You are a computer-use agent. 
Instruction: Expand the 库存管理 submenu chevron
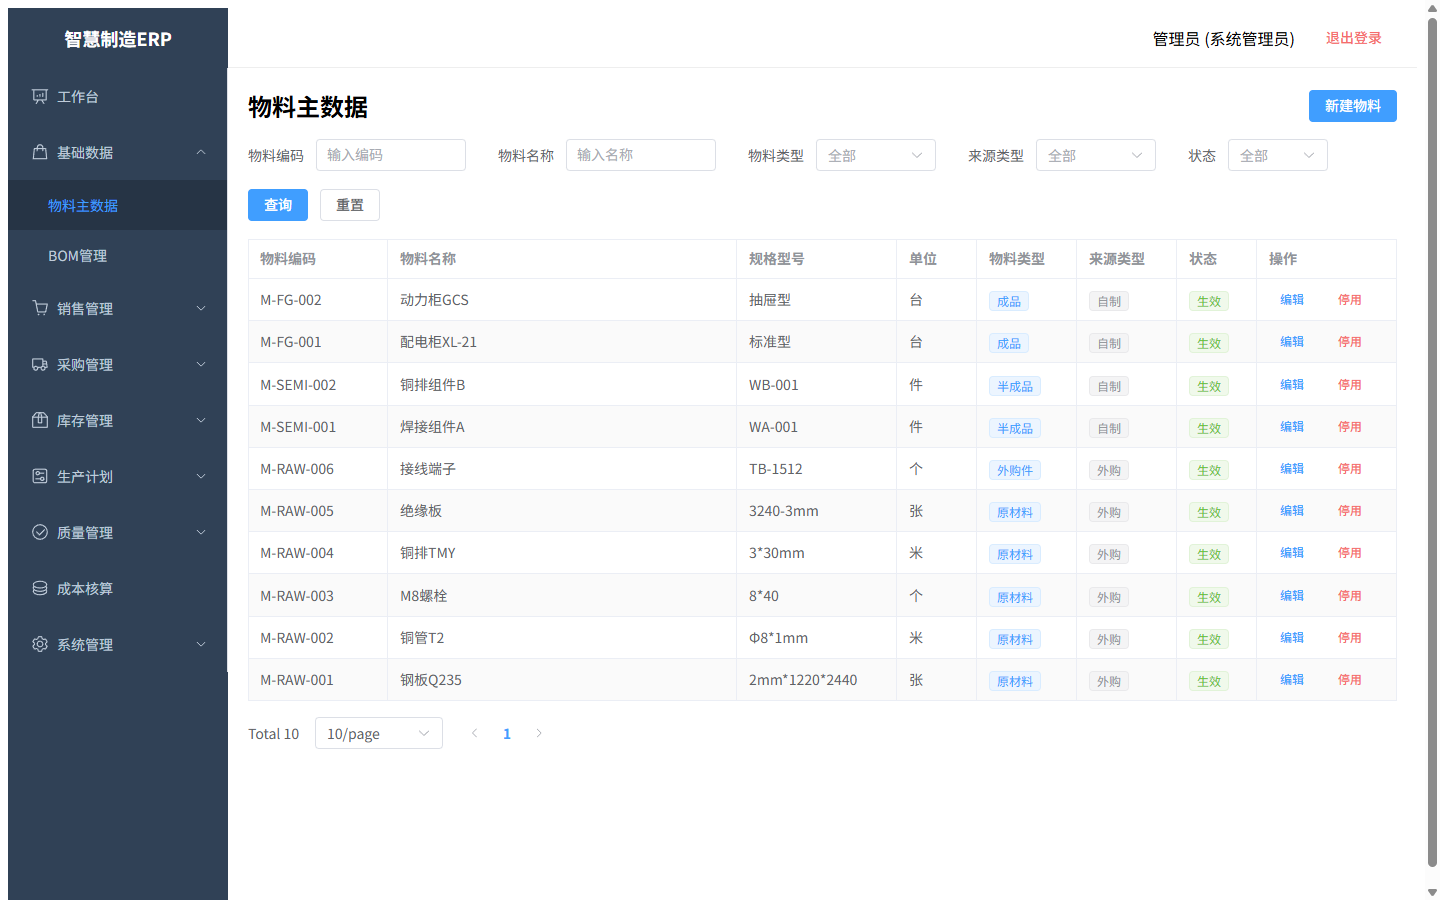[x=201, y=421]
